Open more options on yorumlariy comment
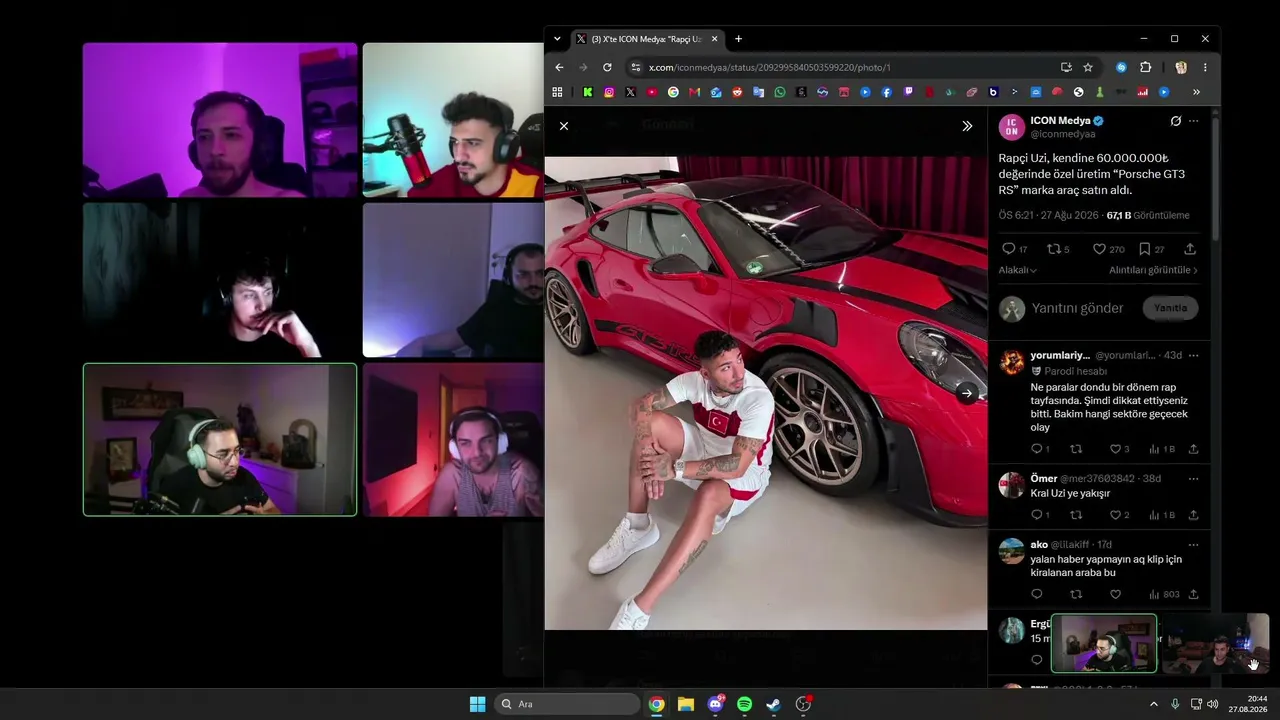 coord(1193,355)
